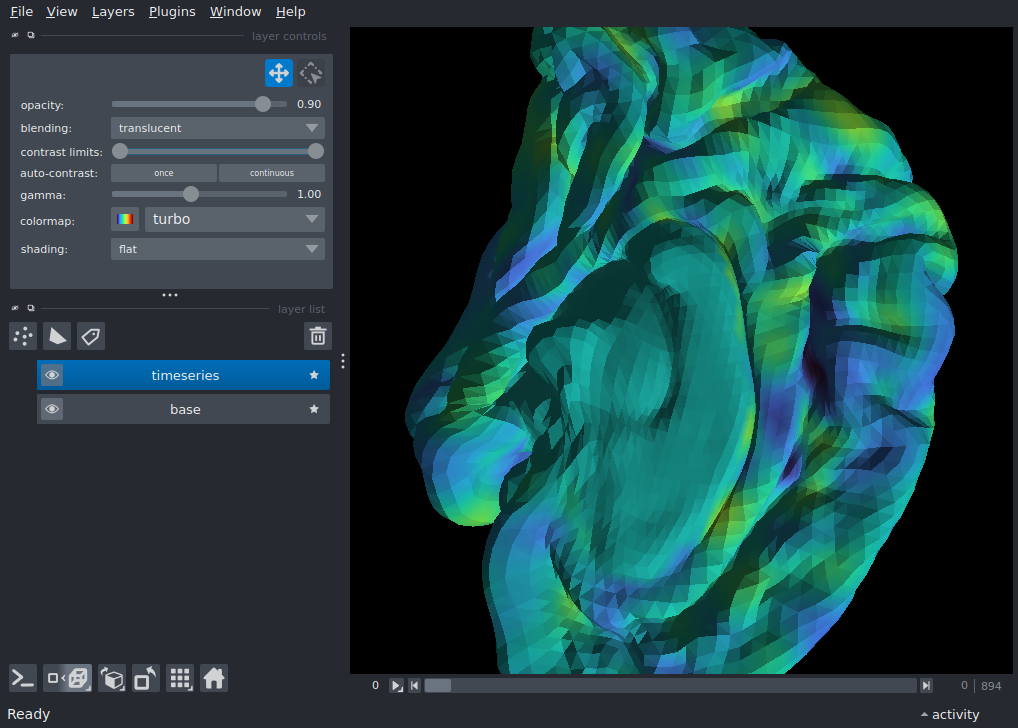Open the Layers menu
This screenshot has height=728, width=1018.
tap(113, 12)
